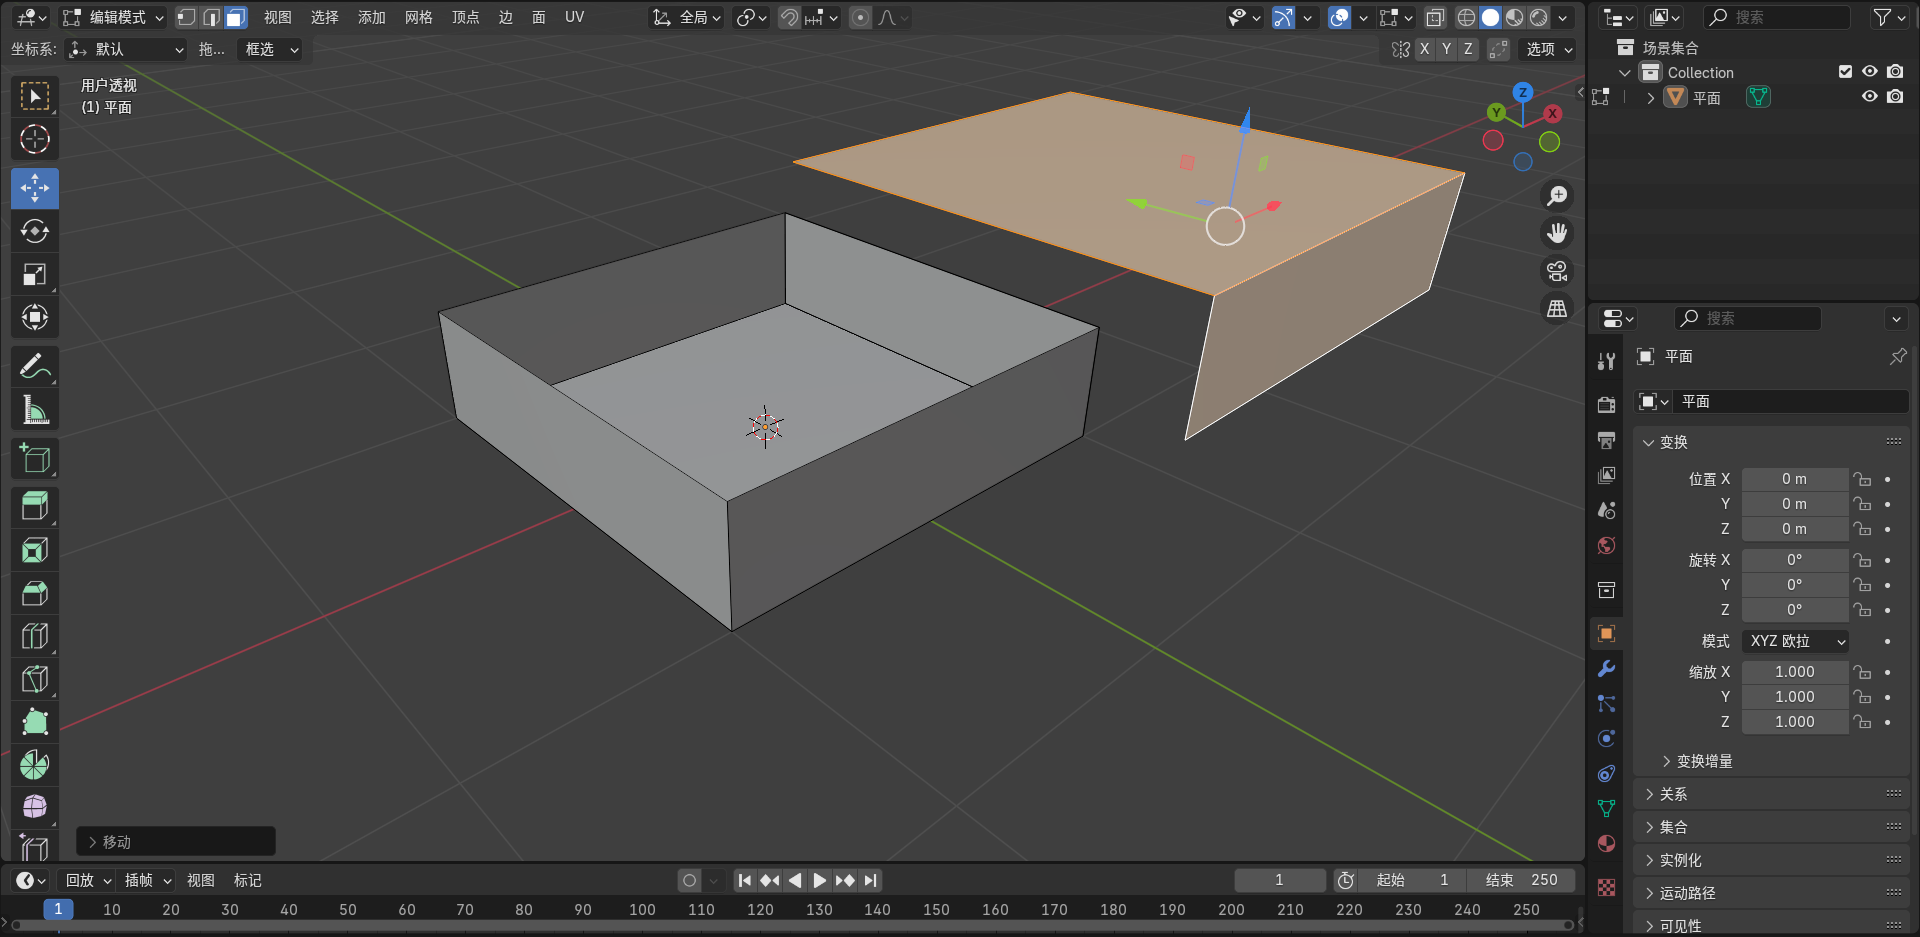The height and width of the screenshot is (937, 1920).
Task: Select the Spin tool
Action: pyautogui.click(x=35, y=765)
